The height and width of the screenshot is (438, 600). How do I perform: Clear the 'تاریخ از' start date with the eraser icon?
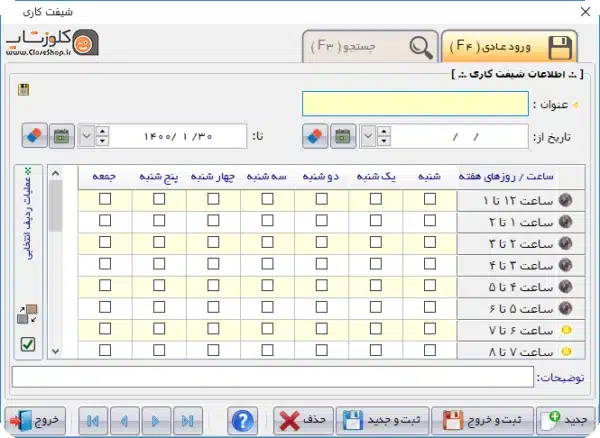coord(315,136)
